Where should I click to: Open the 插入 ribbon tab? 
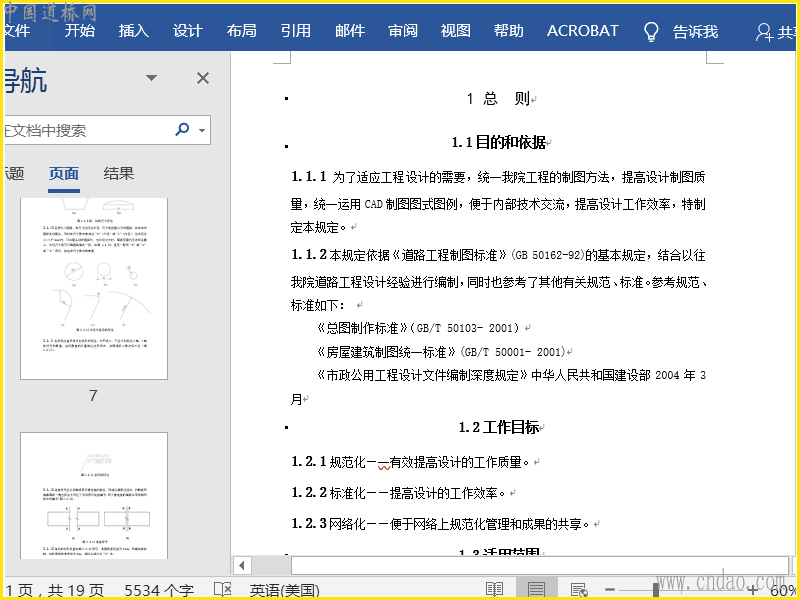(x=134, y=31)
